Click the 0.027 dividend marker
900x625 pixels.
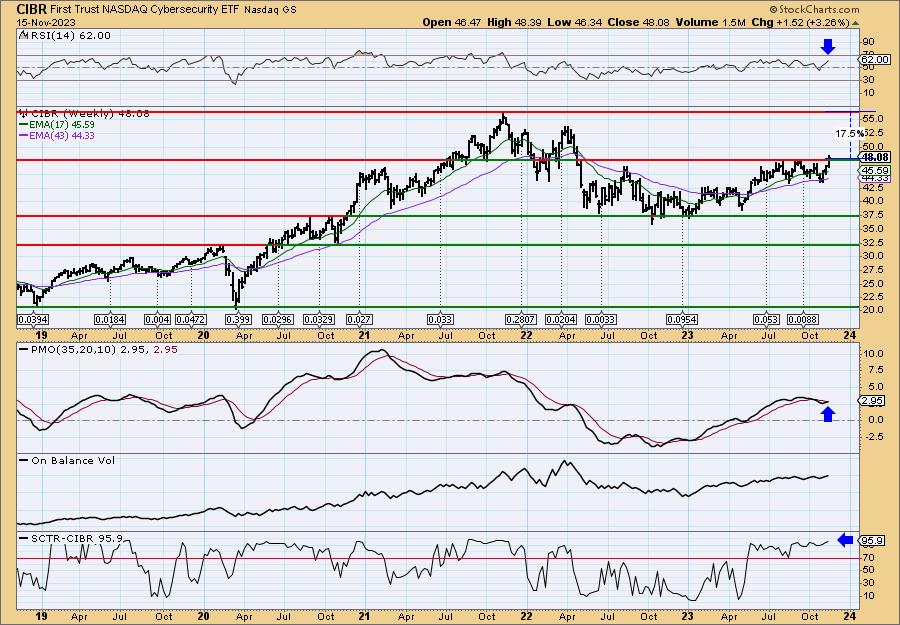[359, 320]
